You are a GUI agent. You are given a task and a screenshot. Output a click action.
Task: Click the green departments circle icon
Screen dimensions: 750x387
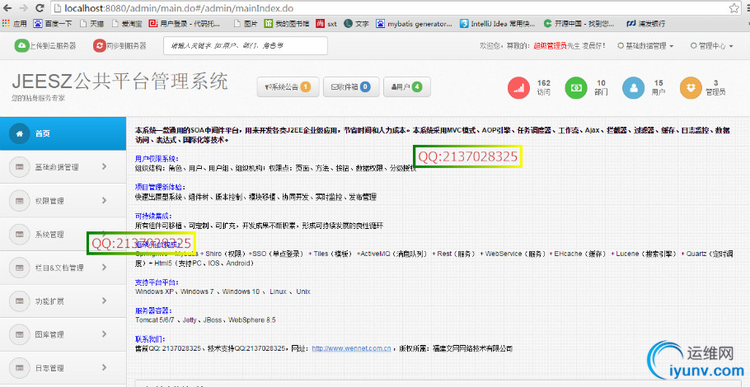coord(576,88)
